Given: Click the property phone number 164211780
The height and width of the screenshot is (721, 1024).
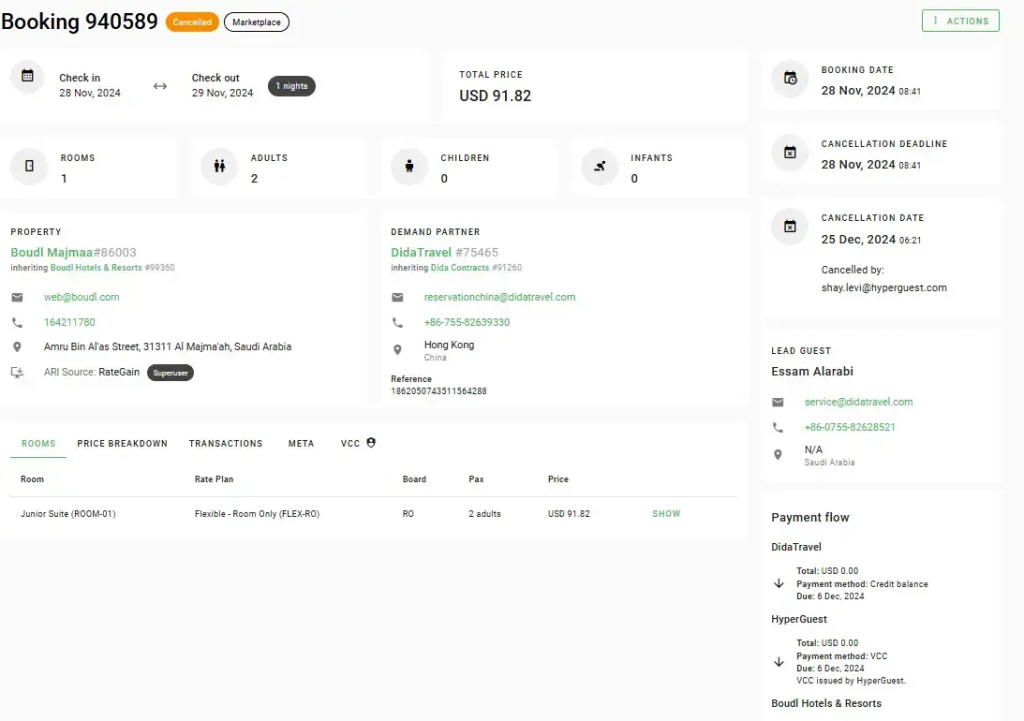Looking at the screenshot, I should click(x=69, y=323).
